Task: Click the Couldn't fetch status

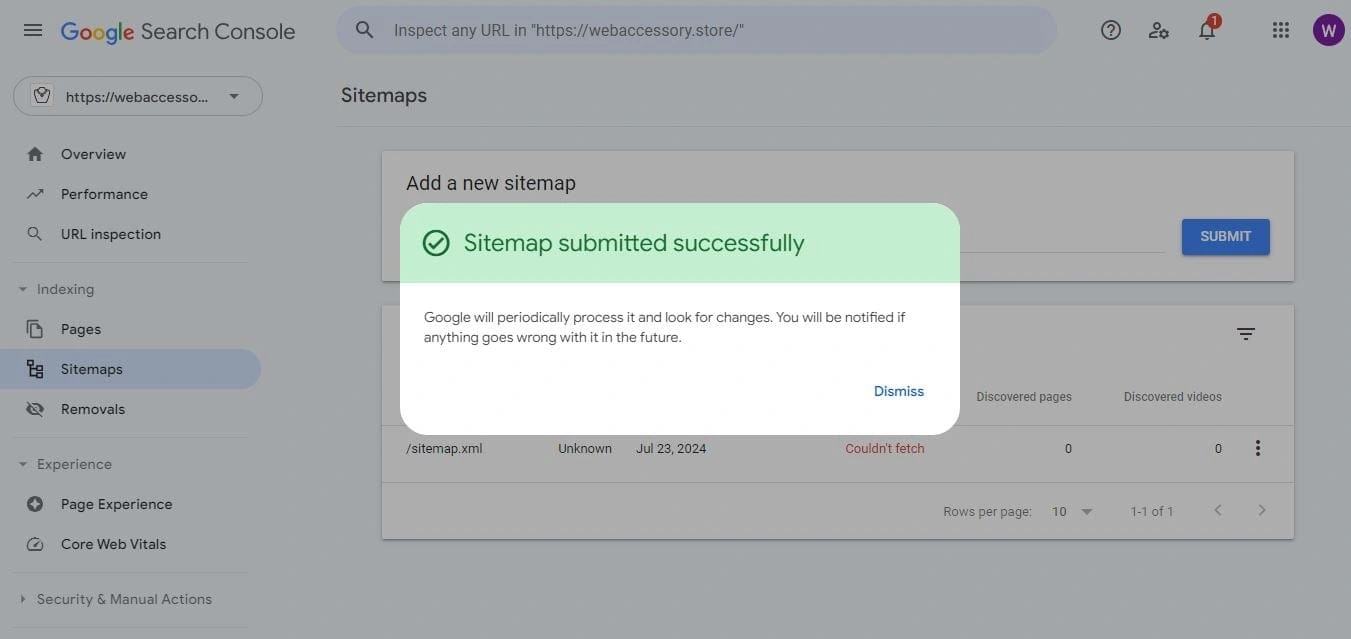Action: (x=885, y=448)
